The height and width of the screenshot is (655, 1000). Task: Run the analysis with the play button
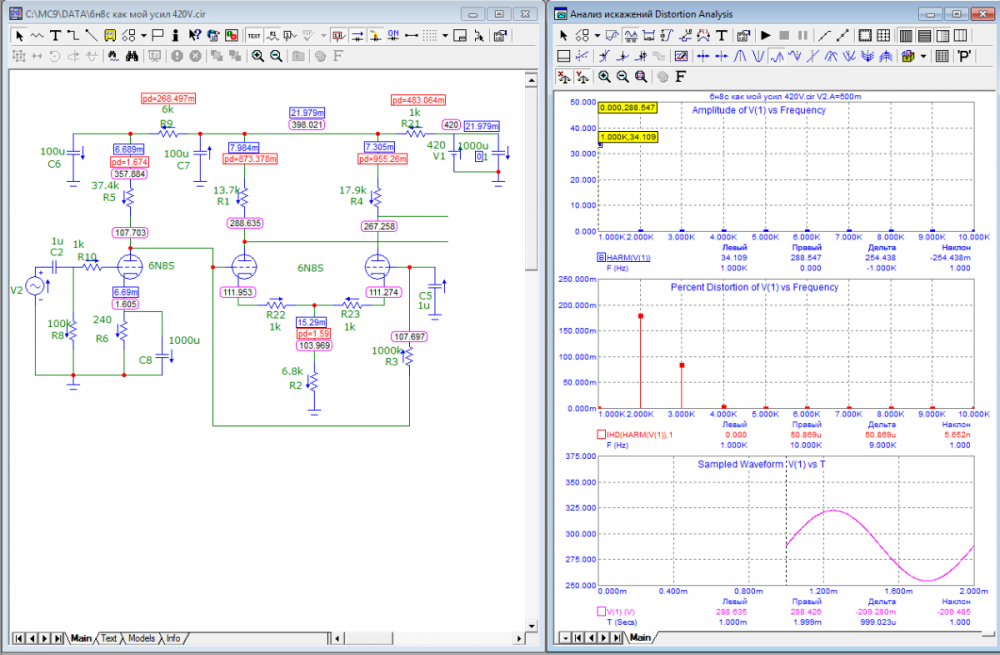(x=767, y=35)
